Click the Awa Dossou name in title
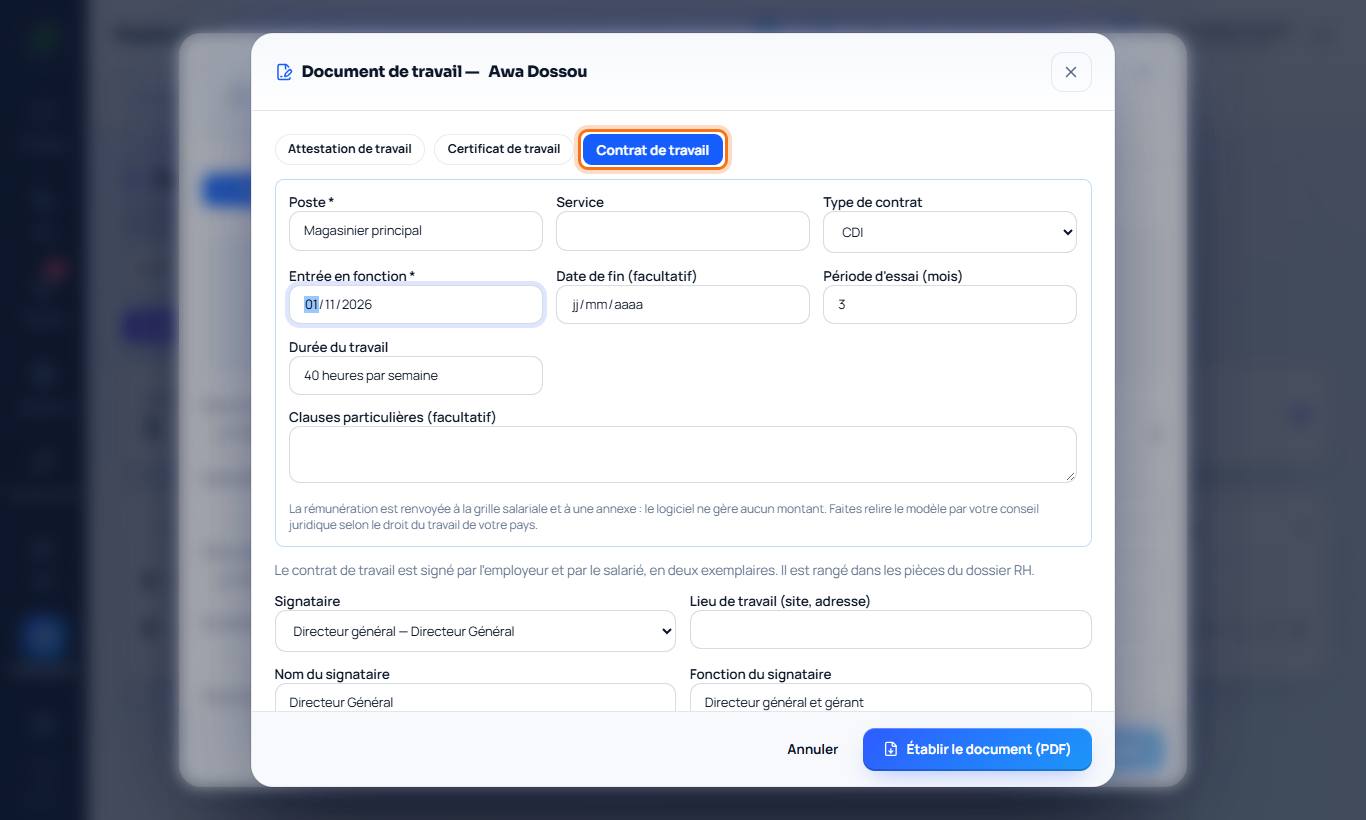Screen dimensions: 1366x820 (x=538, y=72)
